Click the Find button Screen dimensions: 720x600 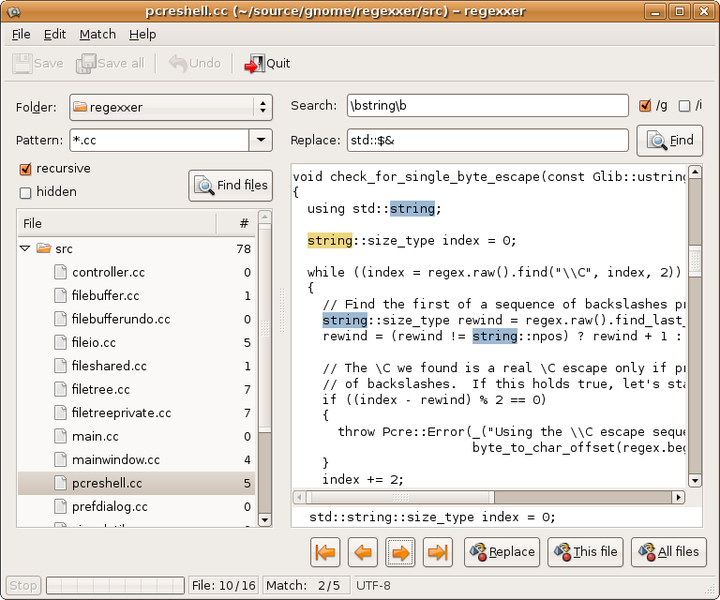click(x=670, y=140)
